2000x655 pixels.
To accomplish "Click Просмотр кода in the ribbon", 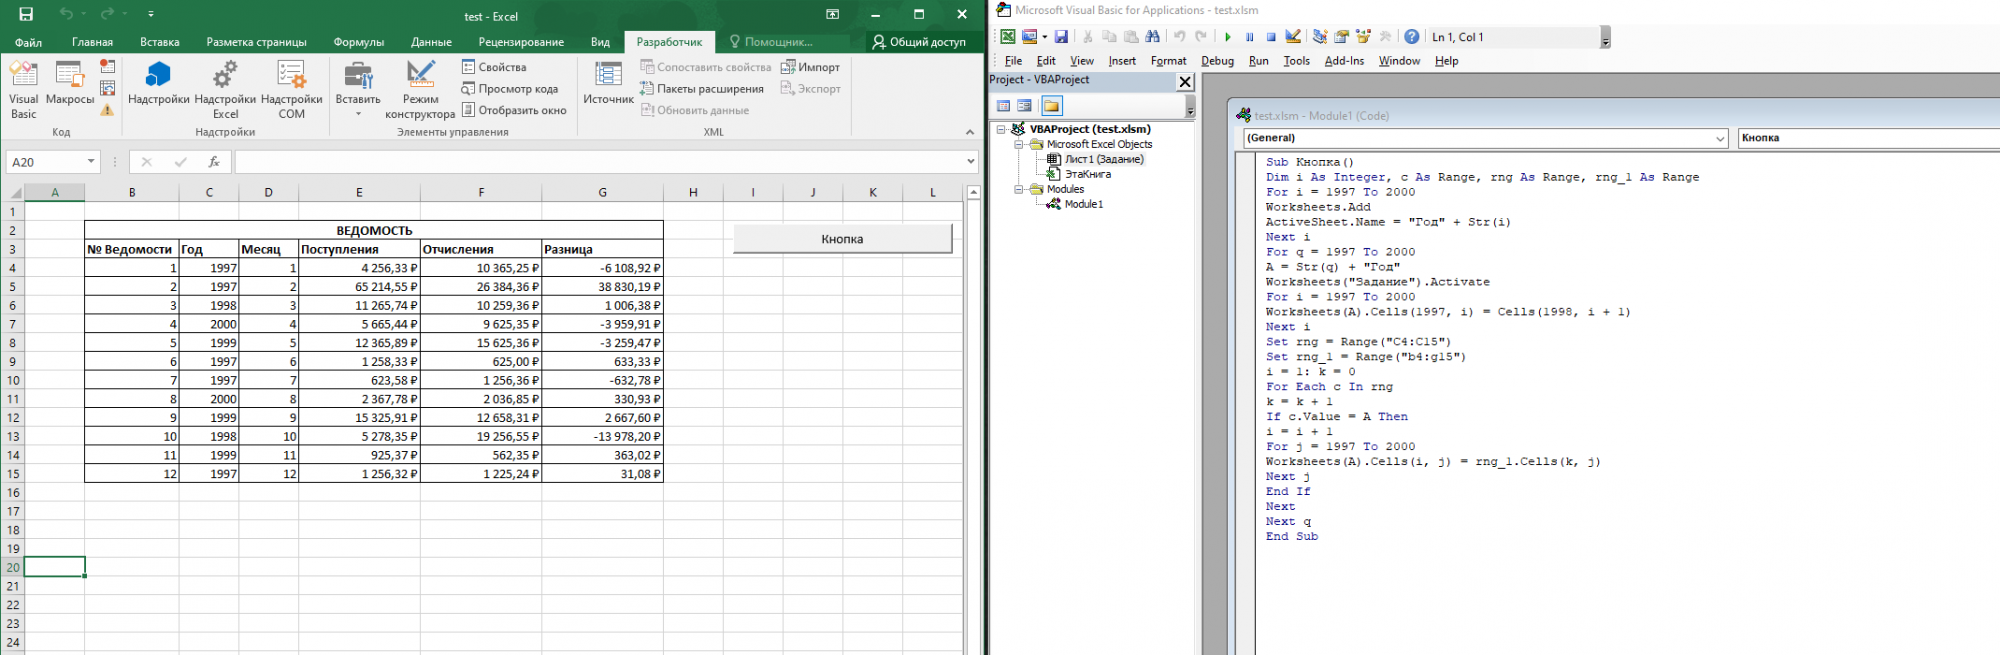I will pos(510,89).
